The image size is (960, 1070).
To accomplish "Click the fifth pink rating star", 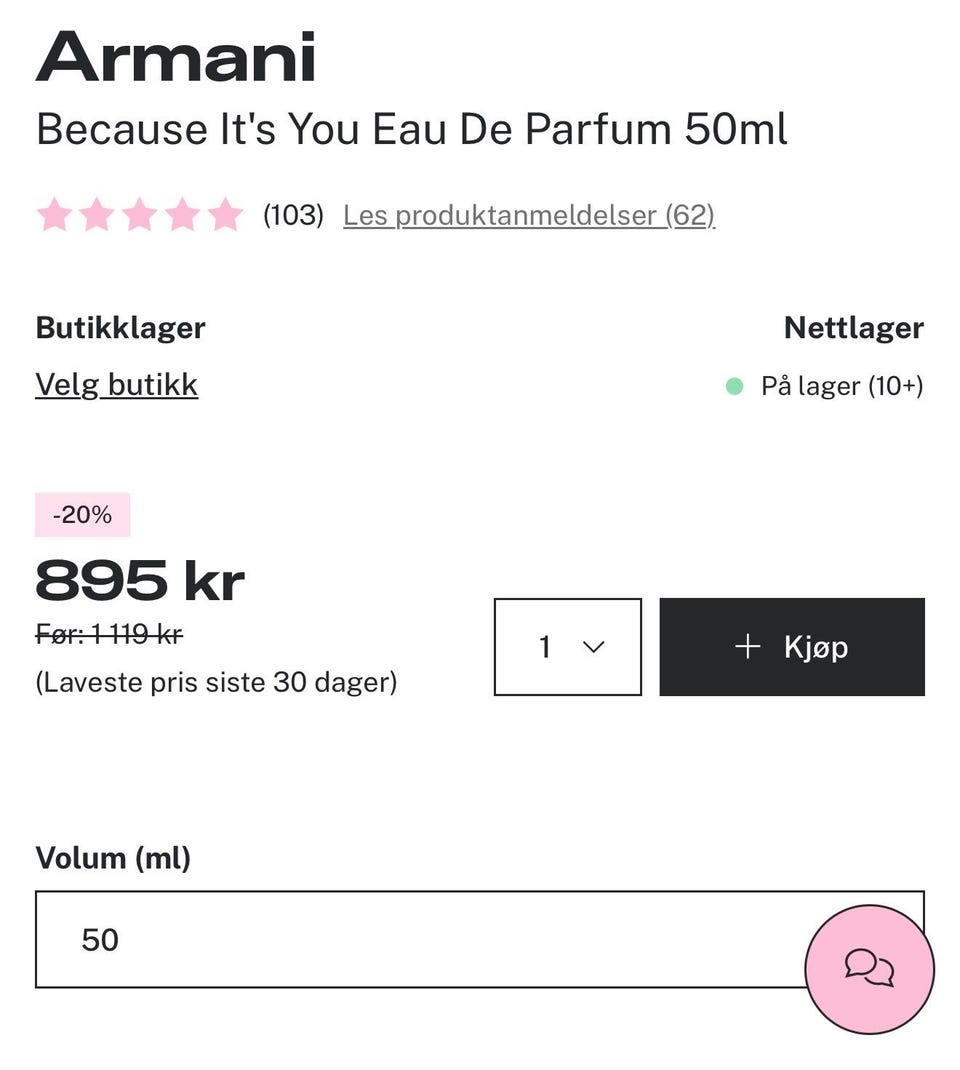I will (225, 214).
